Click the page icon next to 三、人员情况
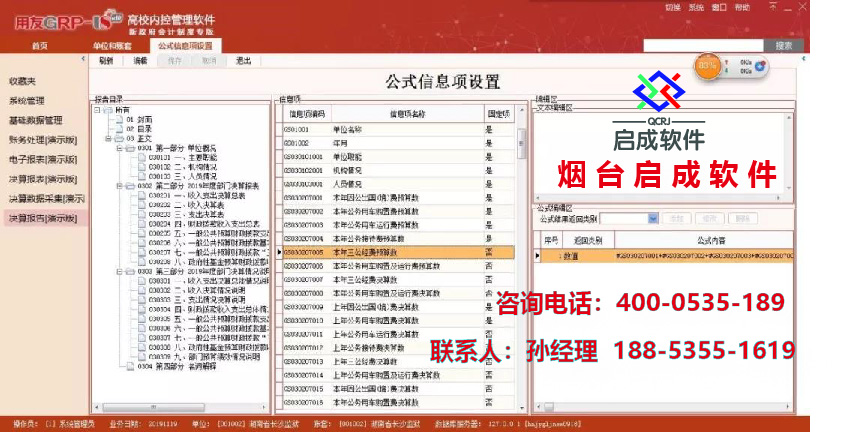Image resolution: width=842 pixels, height=432 pixels. coord(142,176)
